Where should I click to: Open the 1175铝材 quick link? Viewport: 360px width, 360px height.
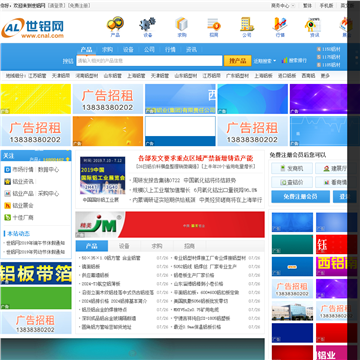pos(331,57)
